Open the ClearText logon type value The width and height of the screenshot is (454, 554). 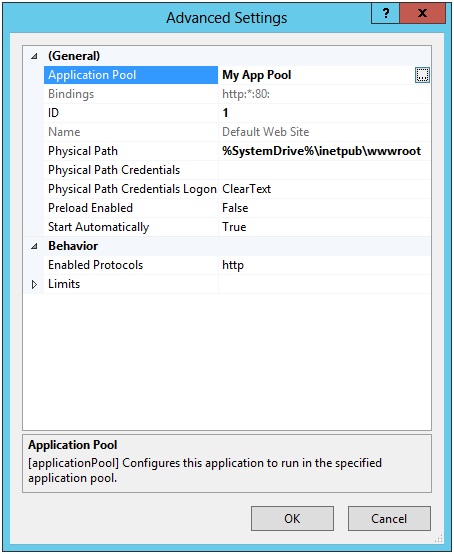tap(324, 189)
